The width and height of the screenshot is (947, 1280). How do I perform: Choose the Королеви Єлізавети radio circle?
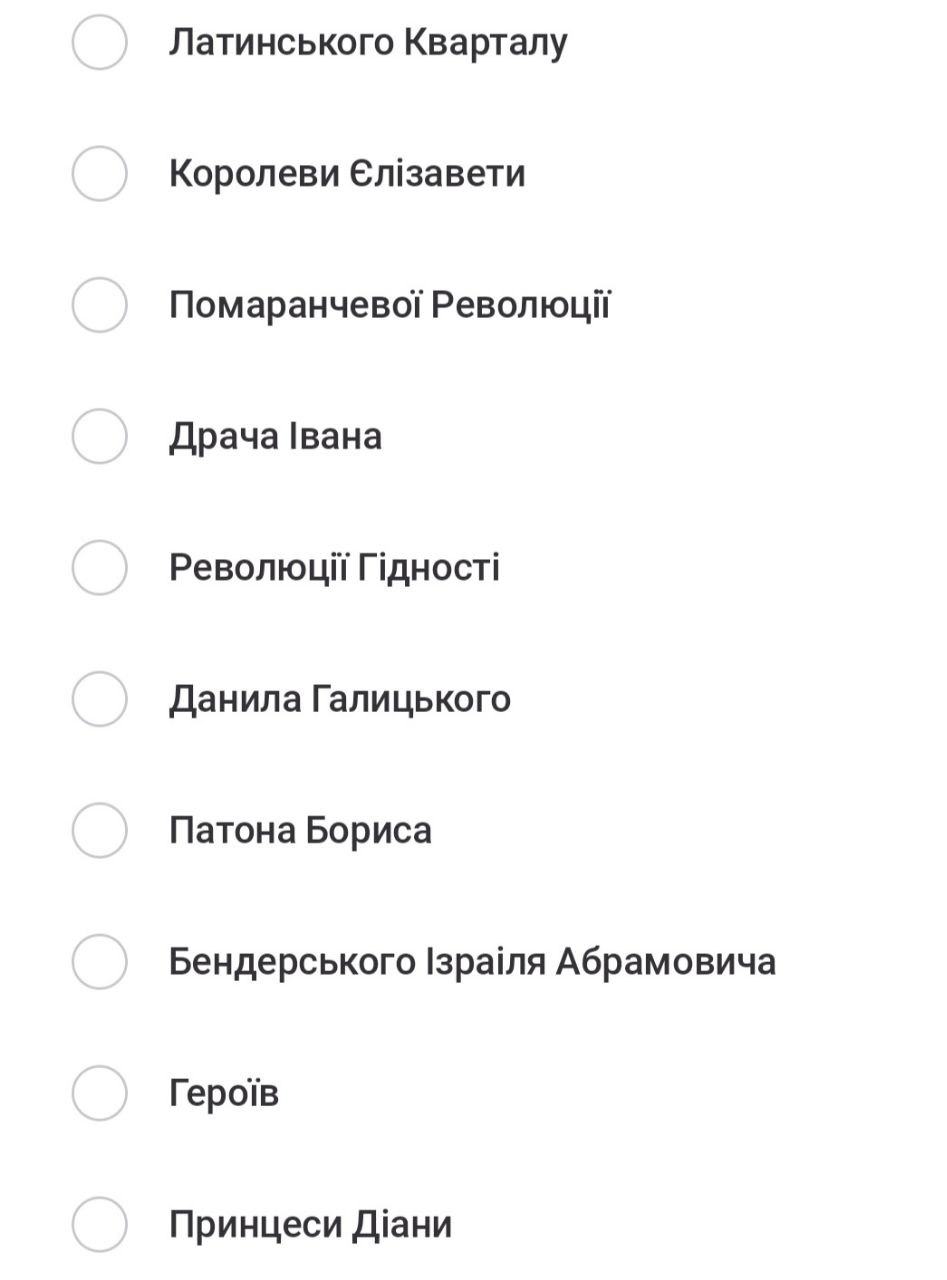tap(99, 173)
